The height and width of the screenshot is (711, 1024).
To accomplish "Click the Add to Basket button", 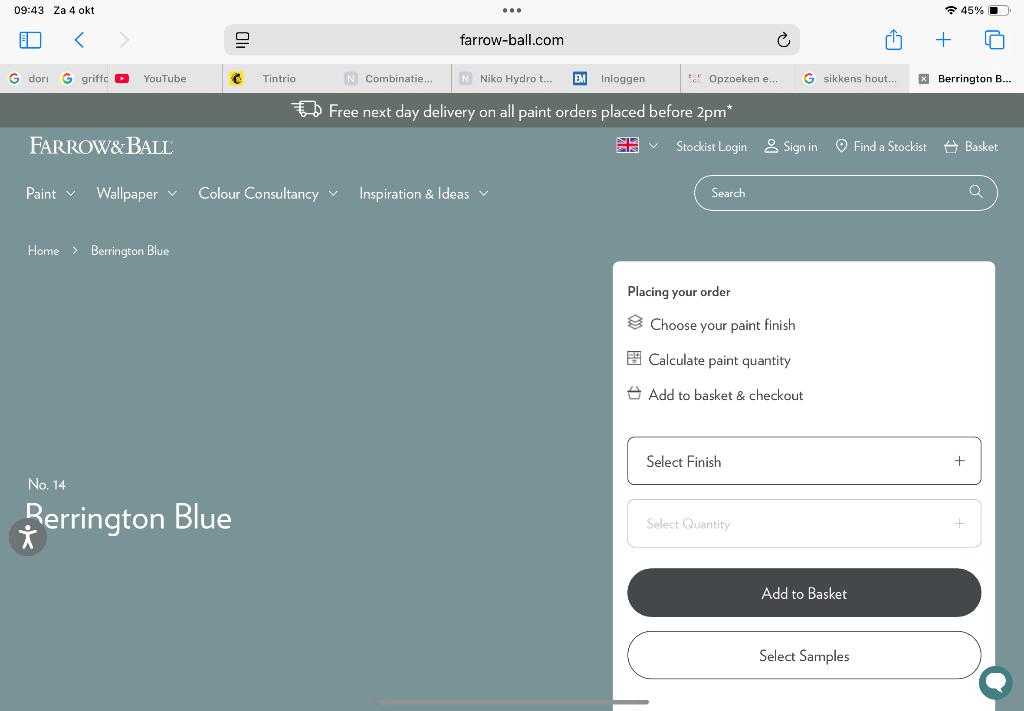I will (803, 593).
